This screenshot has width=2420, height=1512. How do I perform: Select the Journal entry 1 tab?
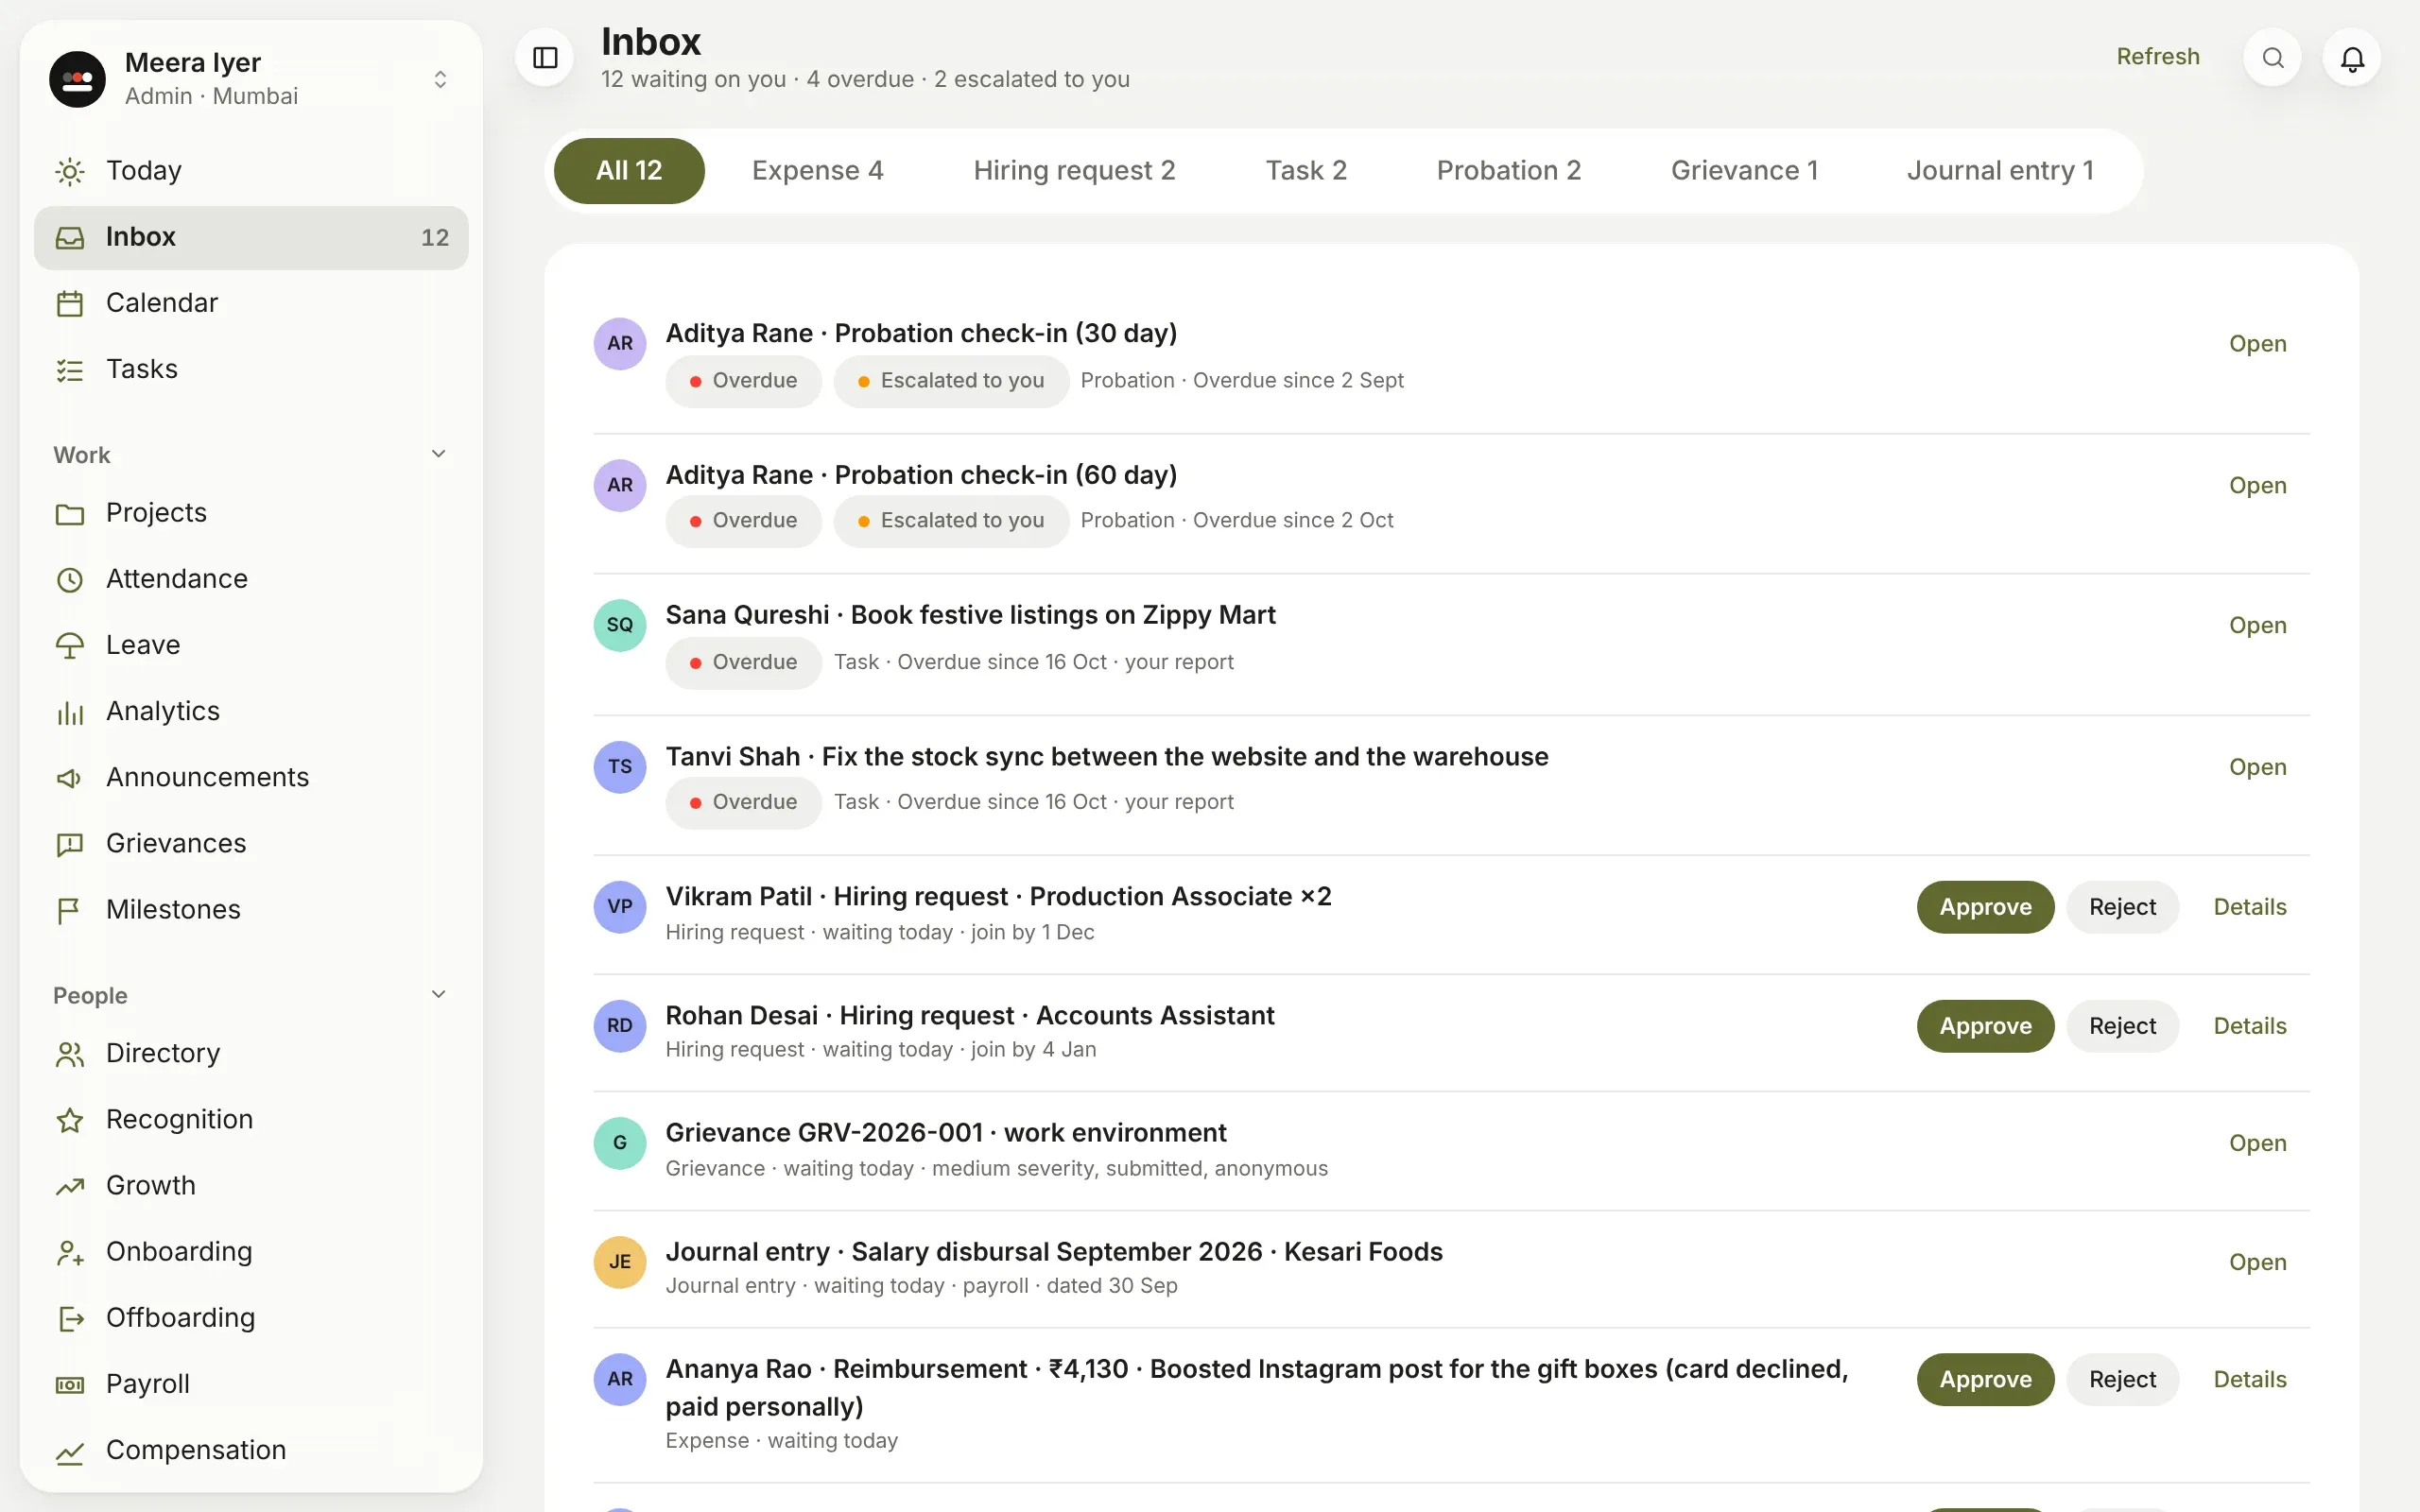pyautogui.click(x=2000, y=170)
